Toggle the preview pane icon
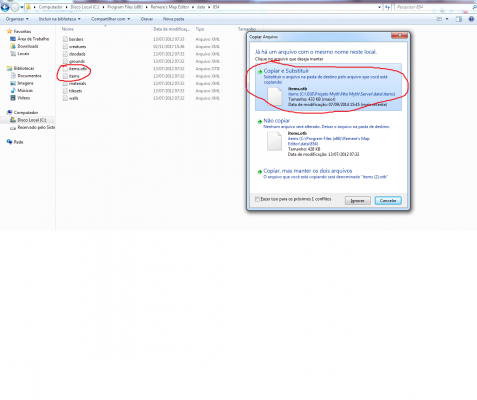The width and height of the screenshot is (477, 400). [x=459, y=19]
